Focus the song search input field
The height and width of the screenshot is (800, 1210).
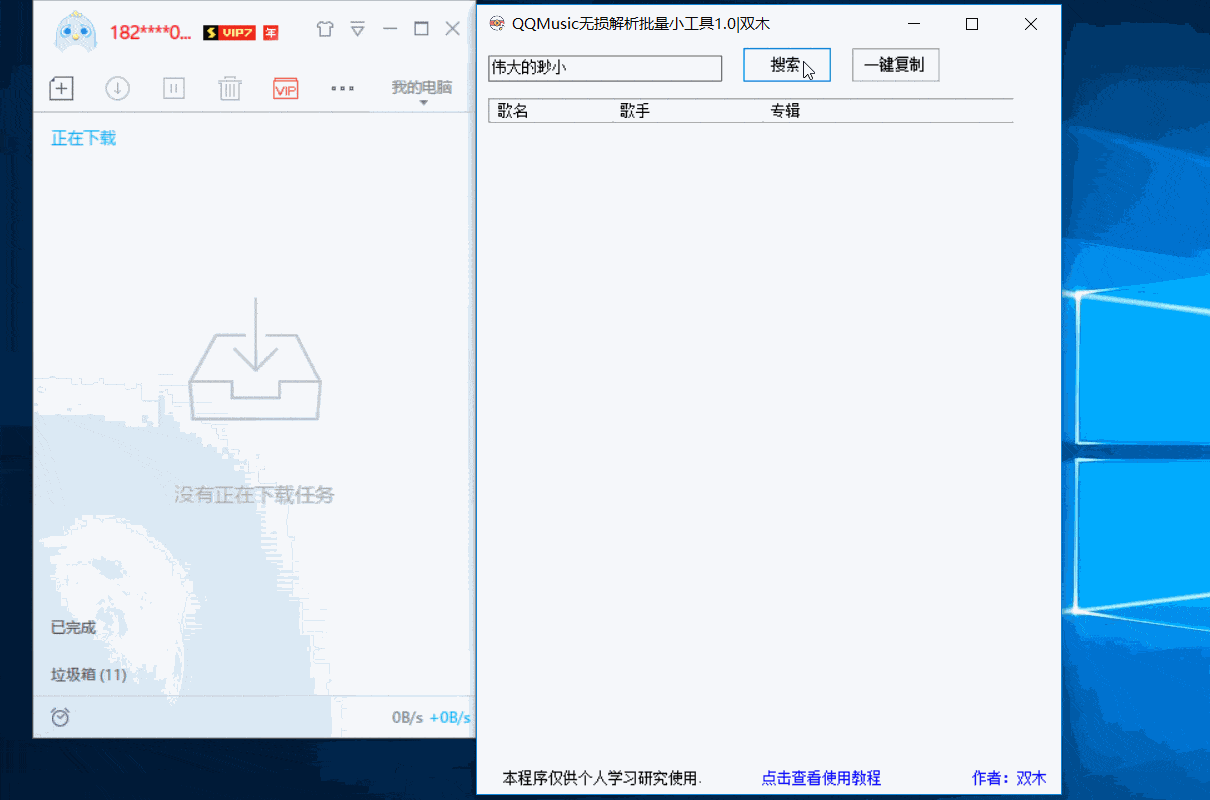[x=605, y=68]
